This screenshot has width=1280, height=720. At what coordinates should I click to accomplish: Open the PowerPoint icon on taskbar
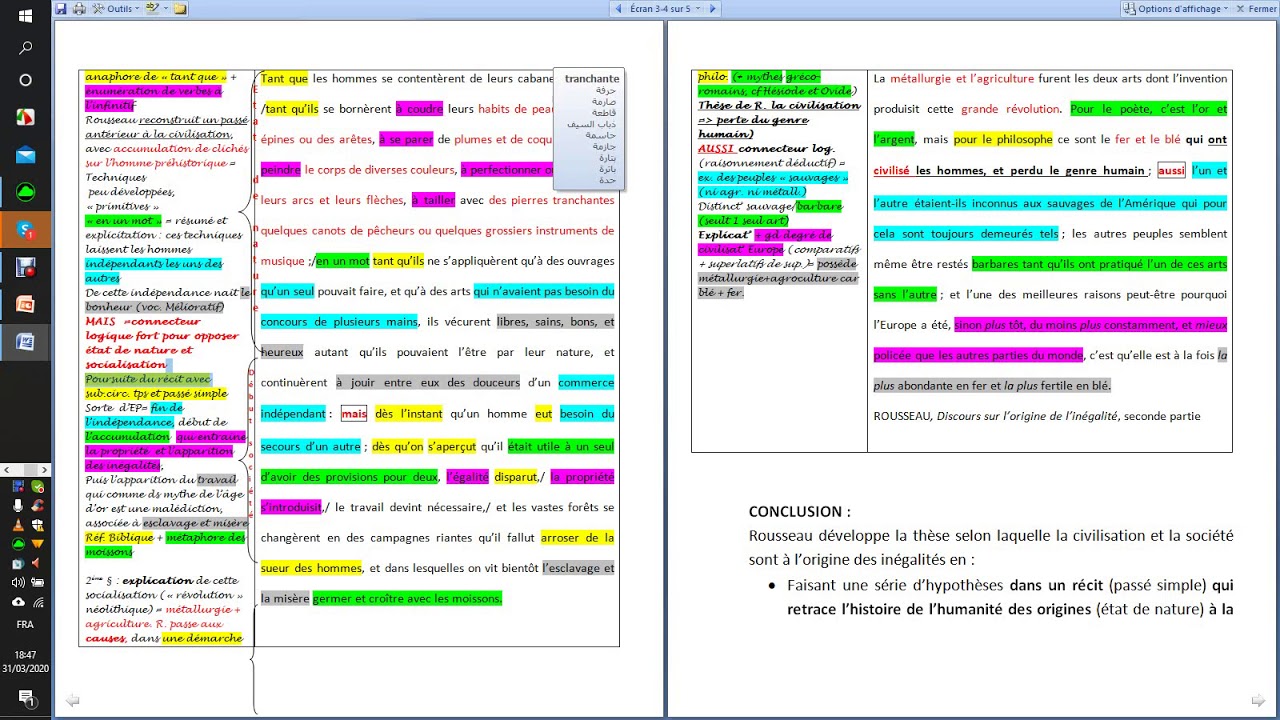pyautogui.click(x=25, y=305)
